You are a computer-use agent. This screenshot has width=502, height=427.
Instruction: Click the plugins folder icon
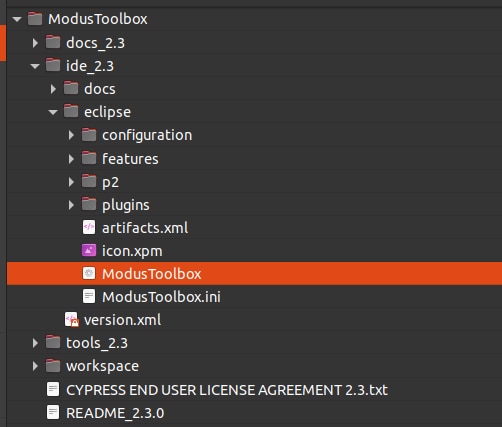[89, 204]
